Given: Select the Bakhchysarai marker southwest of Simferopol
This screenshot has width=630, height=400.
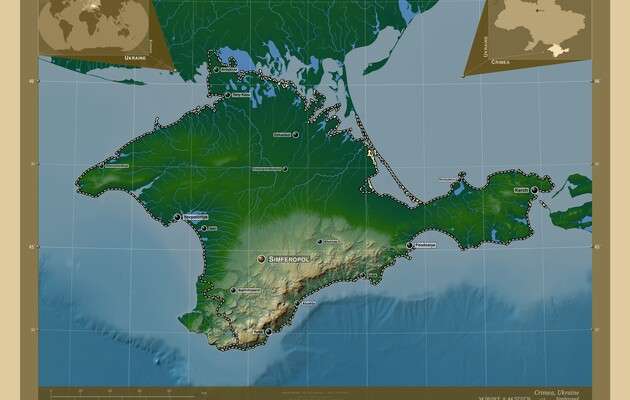Looking at the screenshot, I should tap(233, 290).
